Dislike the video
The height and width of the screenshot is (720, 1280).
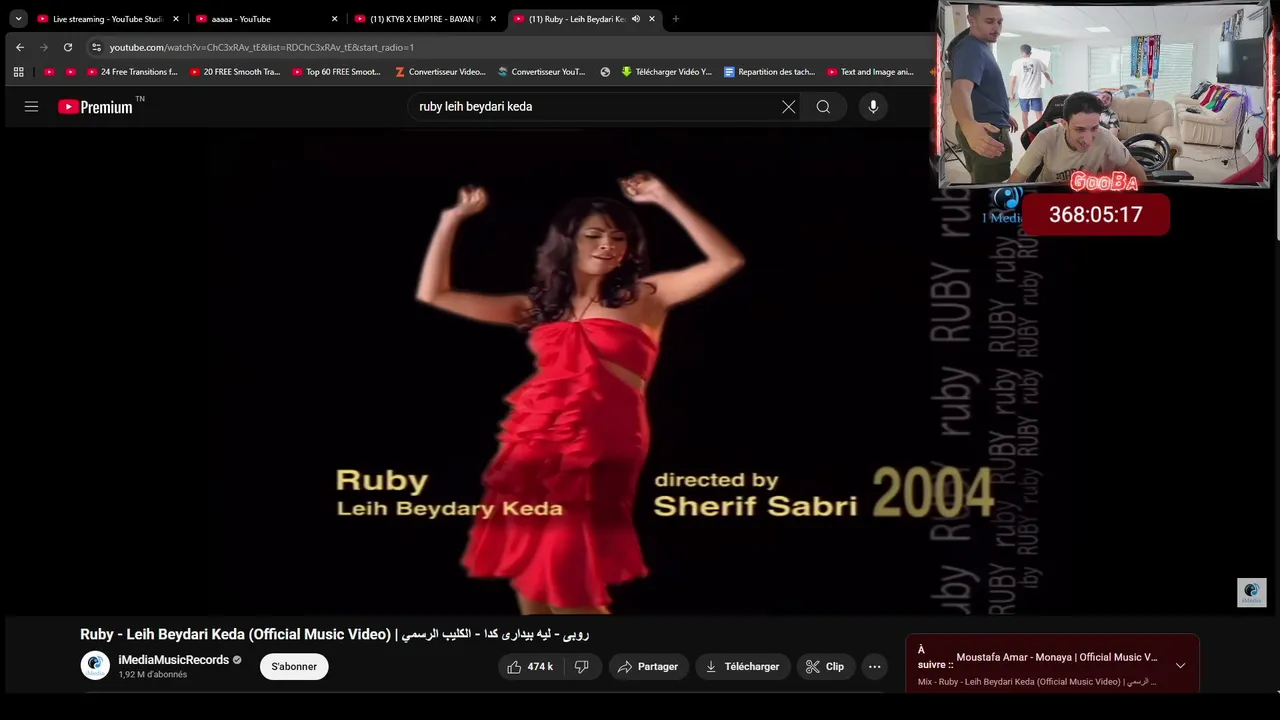point(582,666)
